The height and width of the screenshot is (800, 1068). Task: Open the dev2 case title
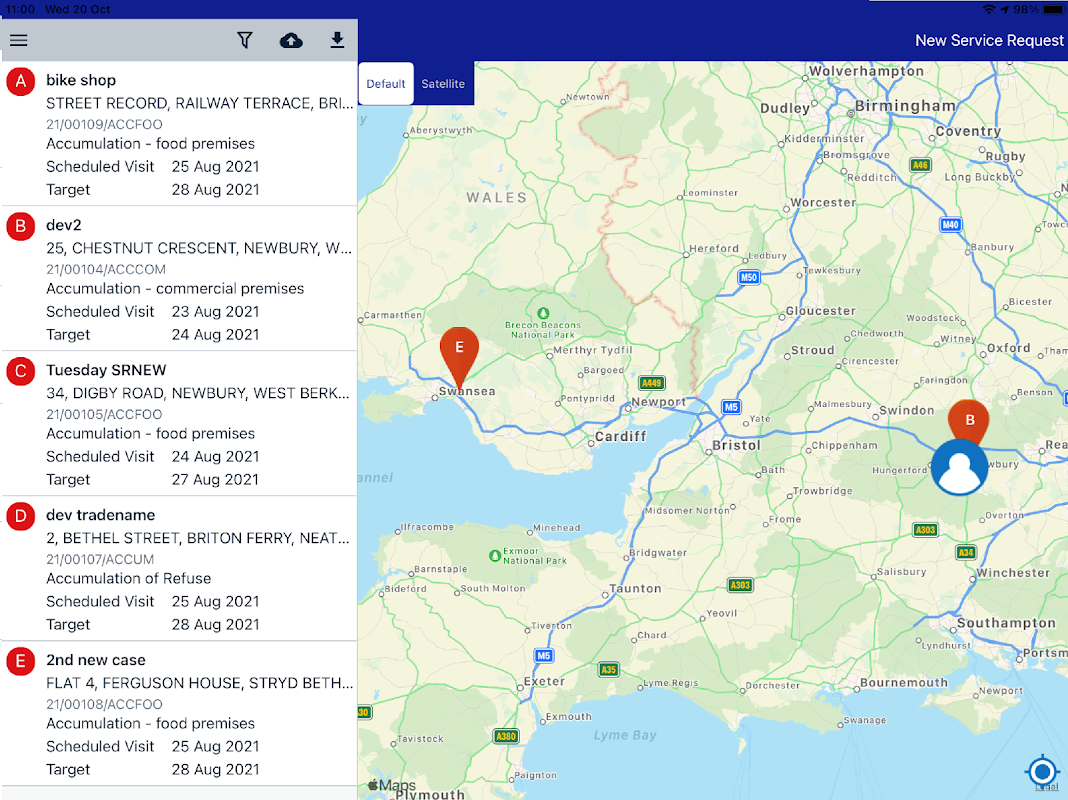64,225
